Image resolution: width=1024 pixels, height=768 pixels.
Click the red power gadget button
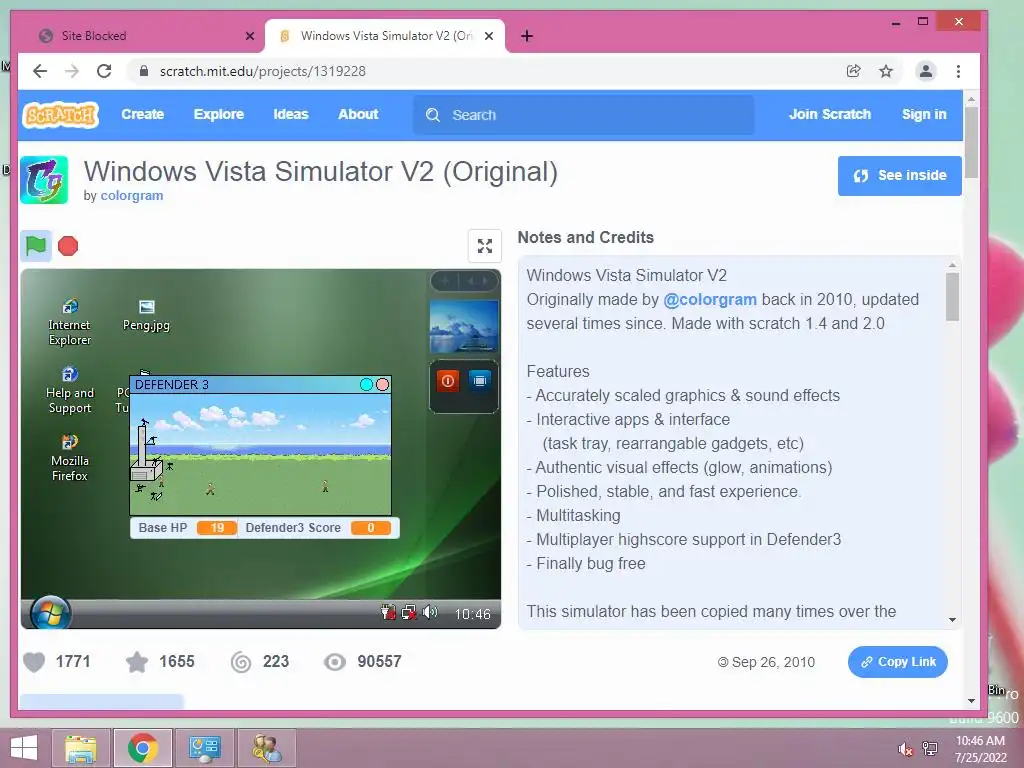pyautogui.click(x=448, y=381)
